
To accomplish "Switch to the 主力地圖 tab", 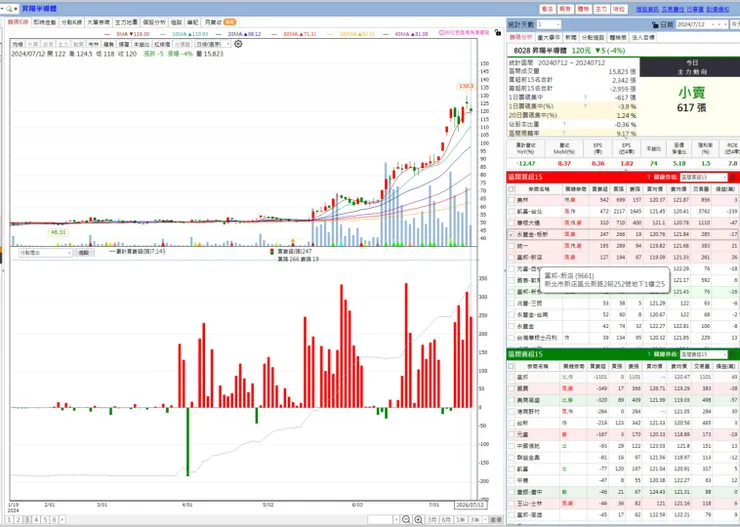I will point(126,22).
